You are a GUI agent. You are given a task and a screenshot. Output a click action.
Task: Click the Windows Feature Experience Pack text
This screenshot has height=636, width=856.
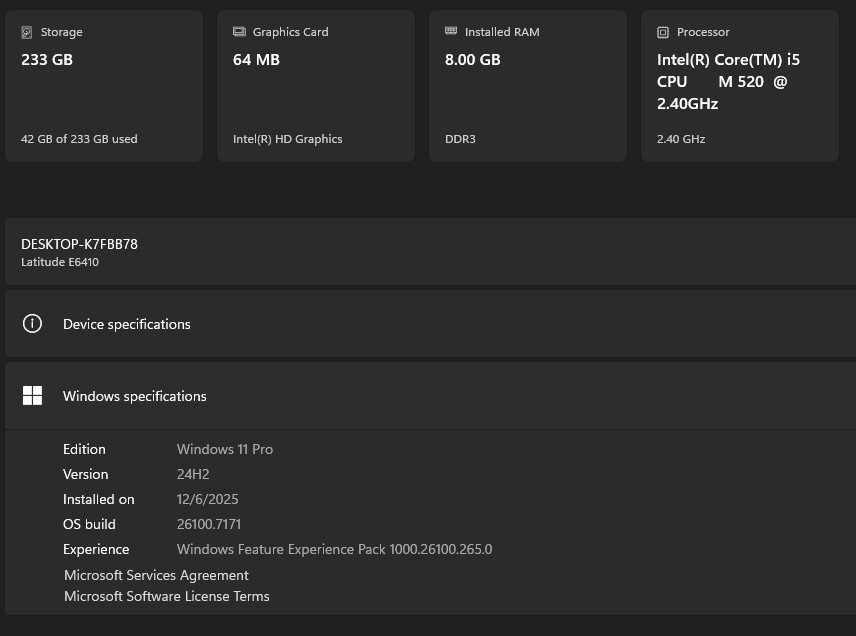tap(334, 549)
